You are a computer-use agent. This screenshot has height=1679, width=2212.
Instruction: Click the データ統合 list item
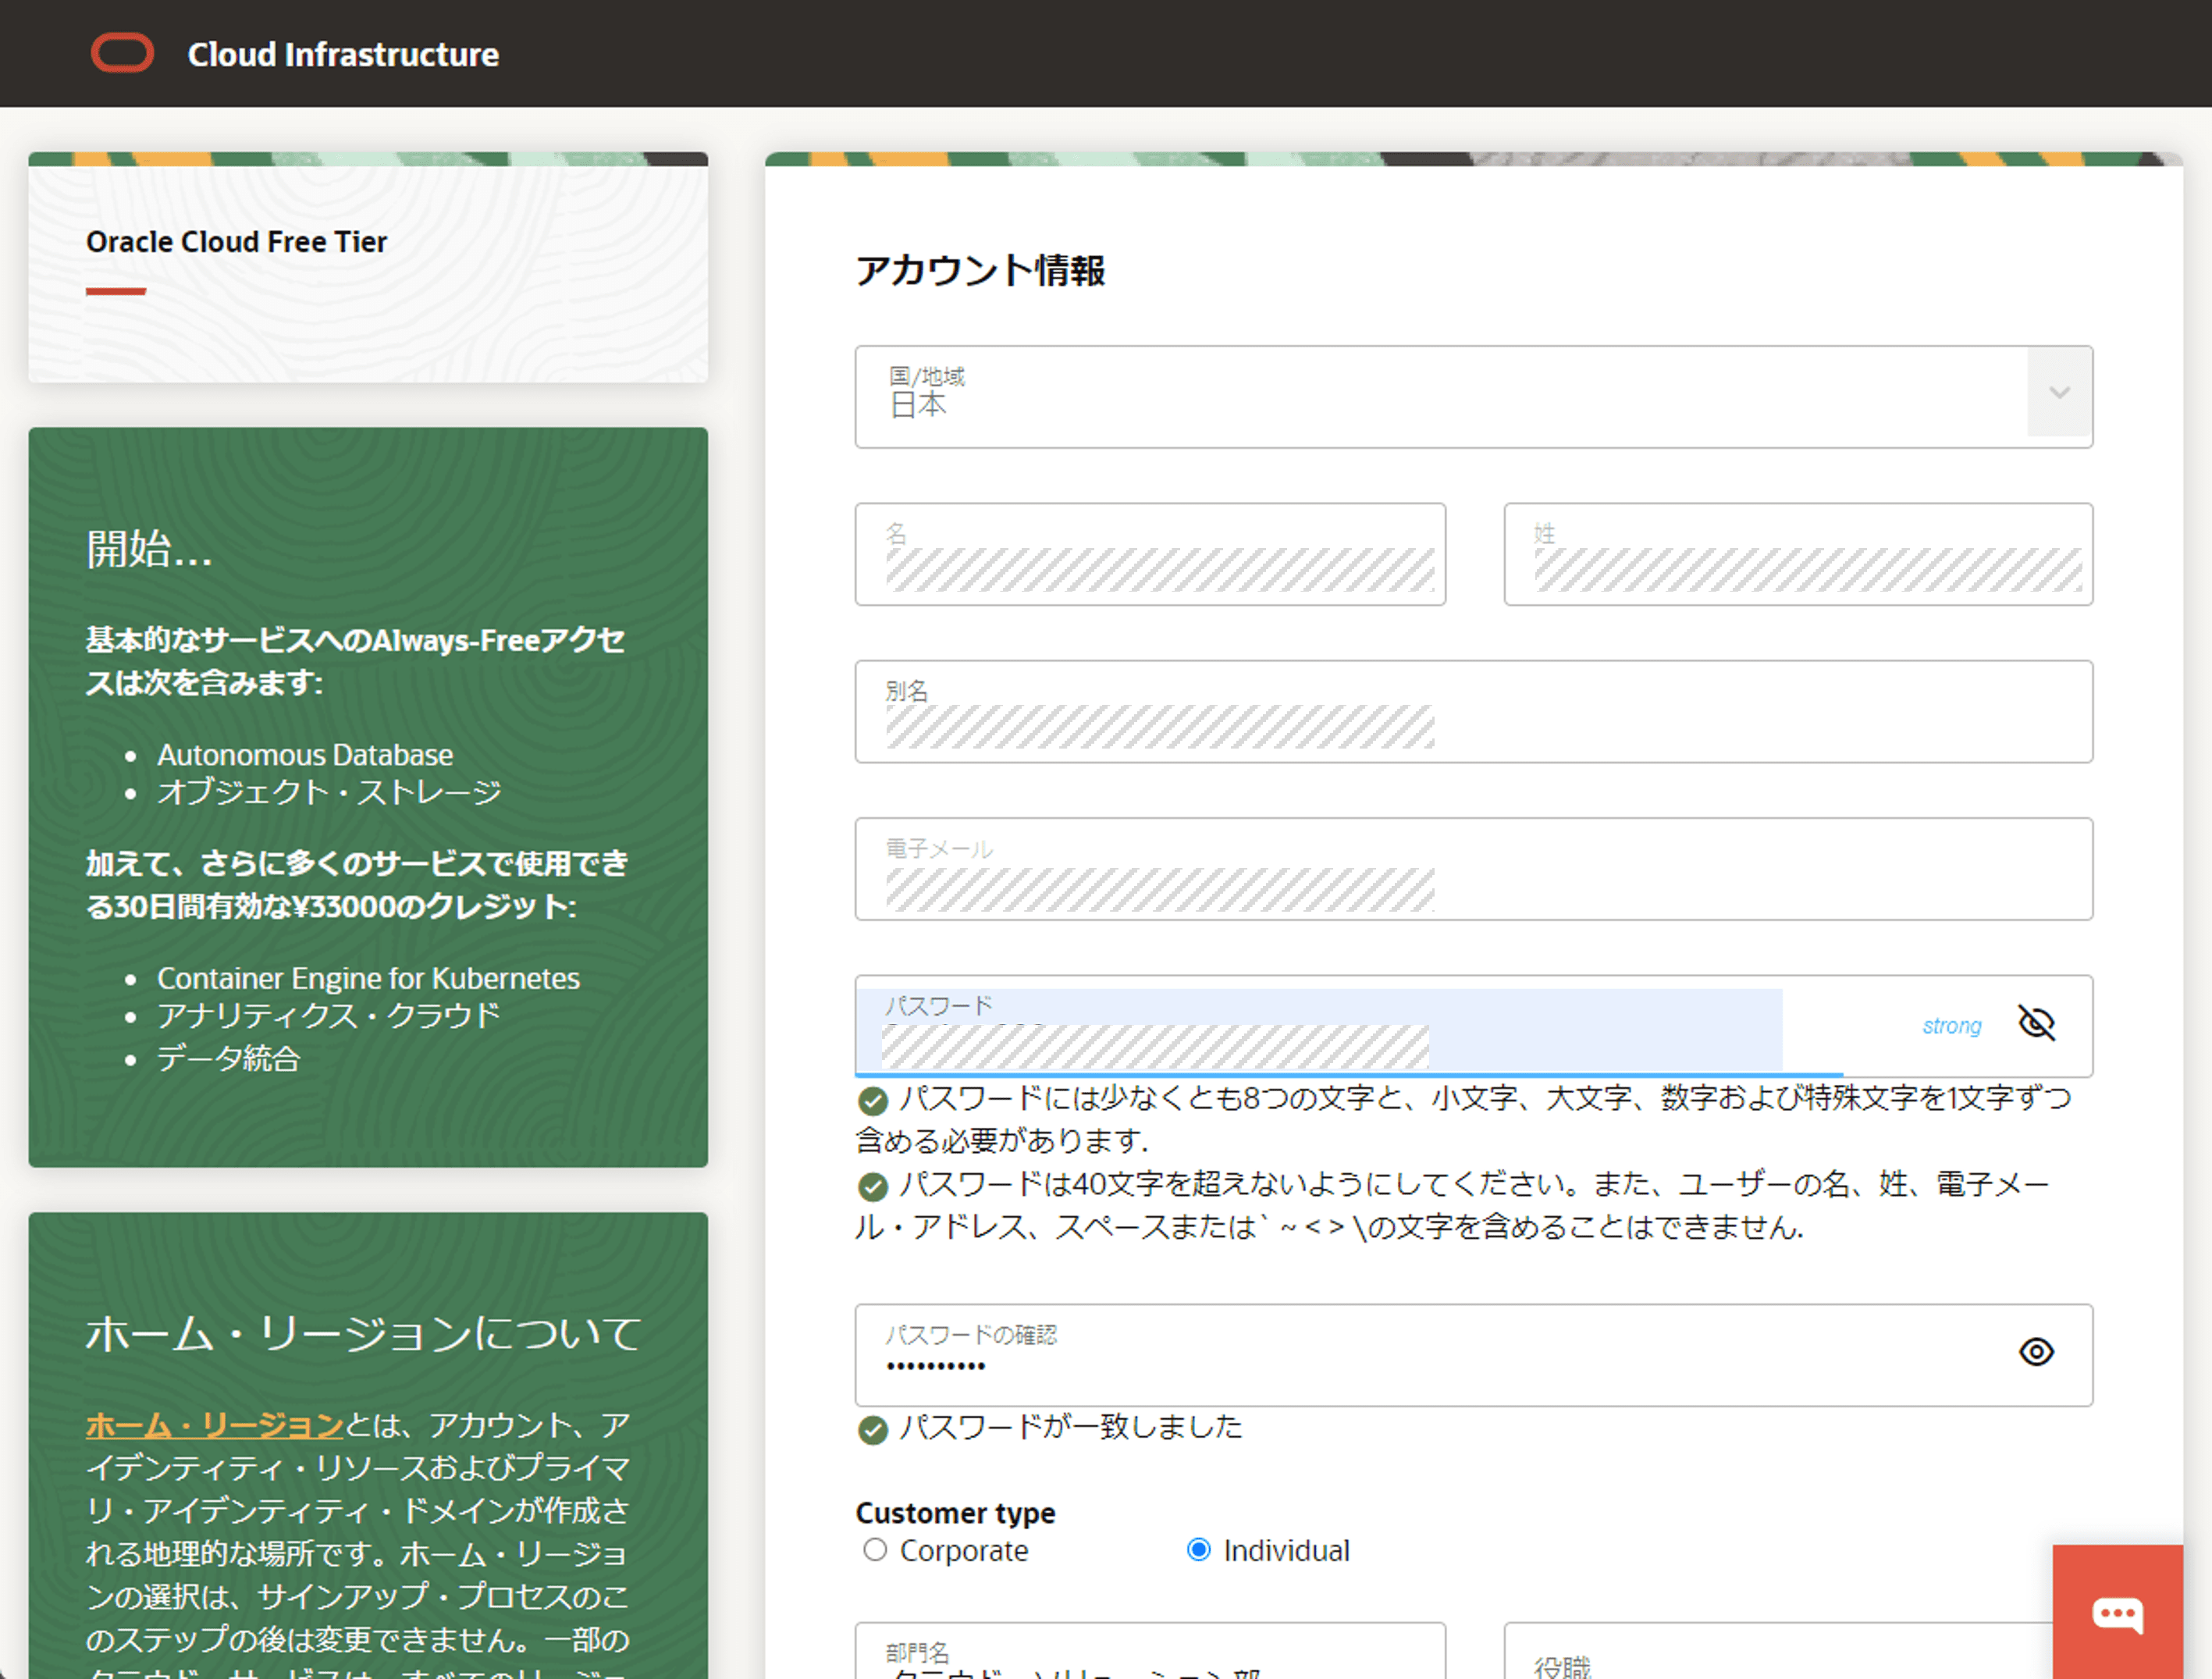(x=228, y=1058)
